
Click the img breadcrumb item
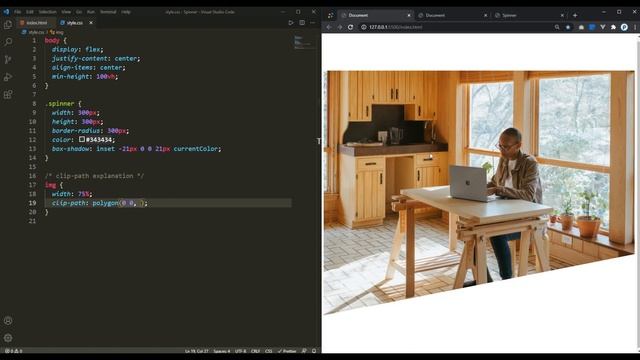point(57,32)
